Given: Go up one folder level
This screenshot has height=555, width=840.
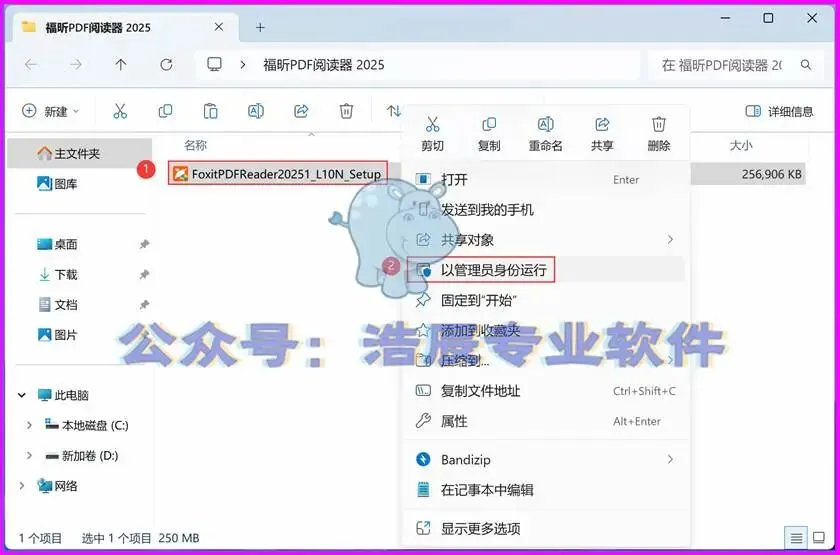Looking at the screenshot, I should click(x=121, y=65).
